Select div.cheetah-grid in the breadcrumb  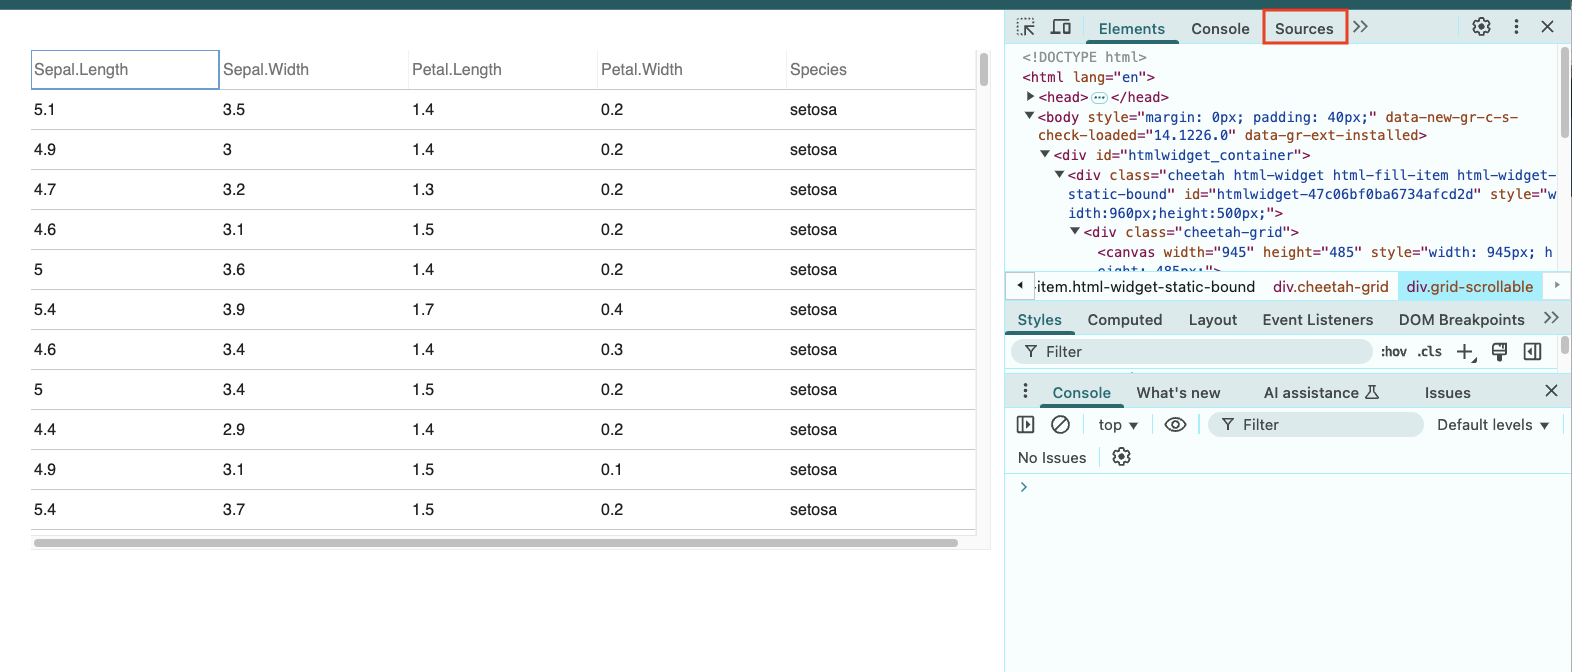pos(1330,287)
